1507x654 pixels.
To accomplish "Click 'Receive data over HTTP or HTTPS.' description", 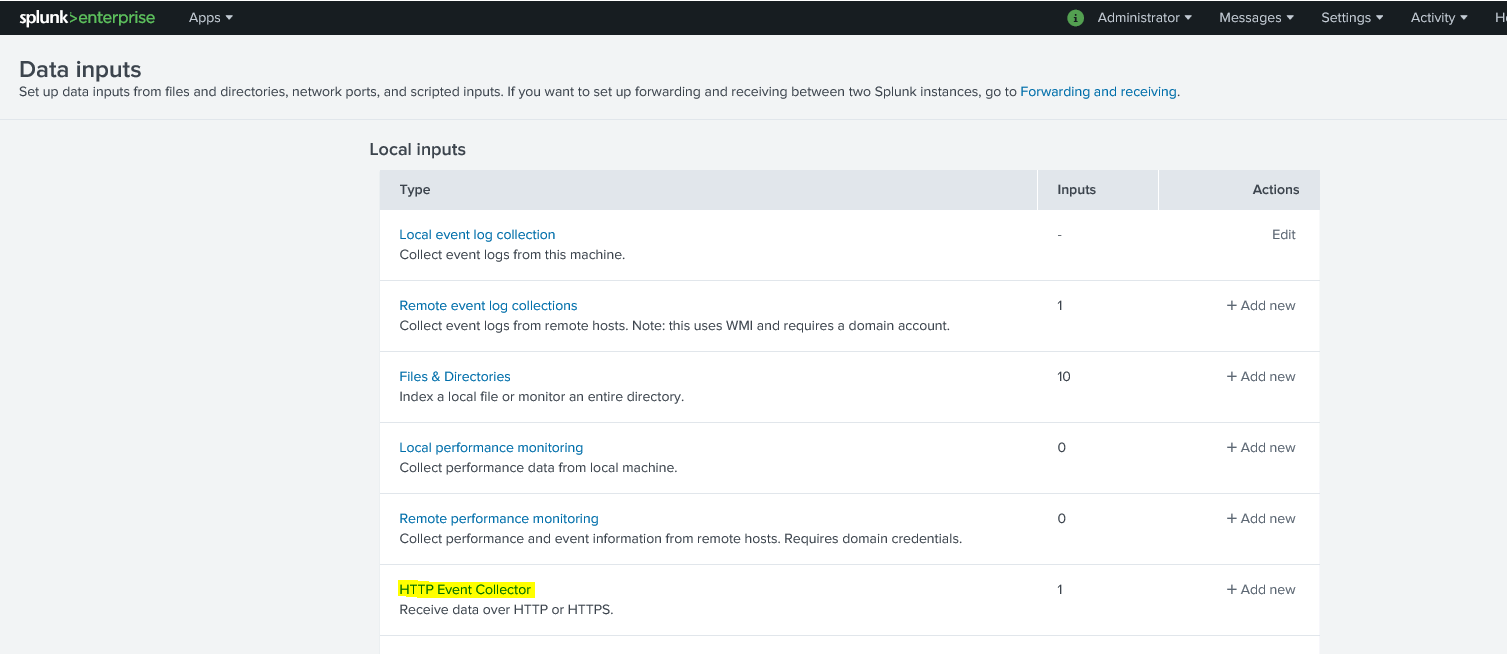I will [x=506, y=609].
